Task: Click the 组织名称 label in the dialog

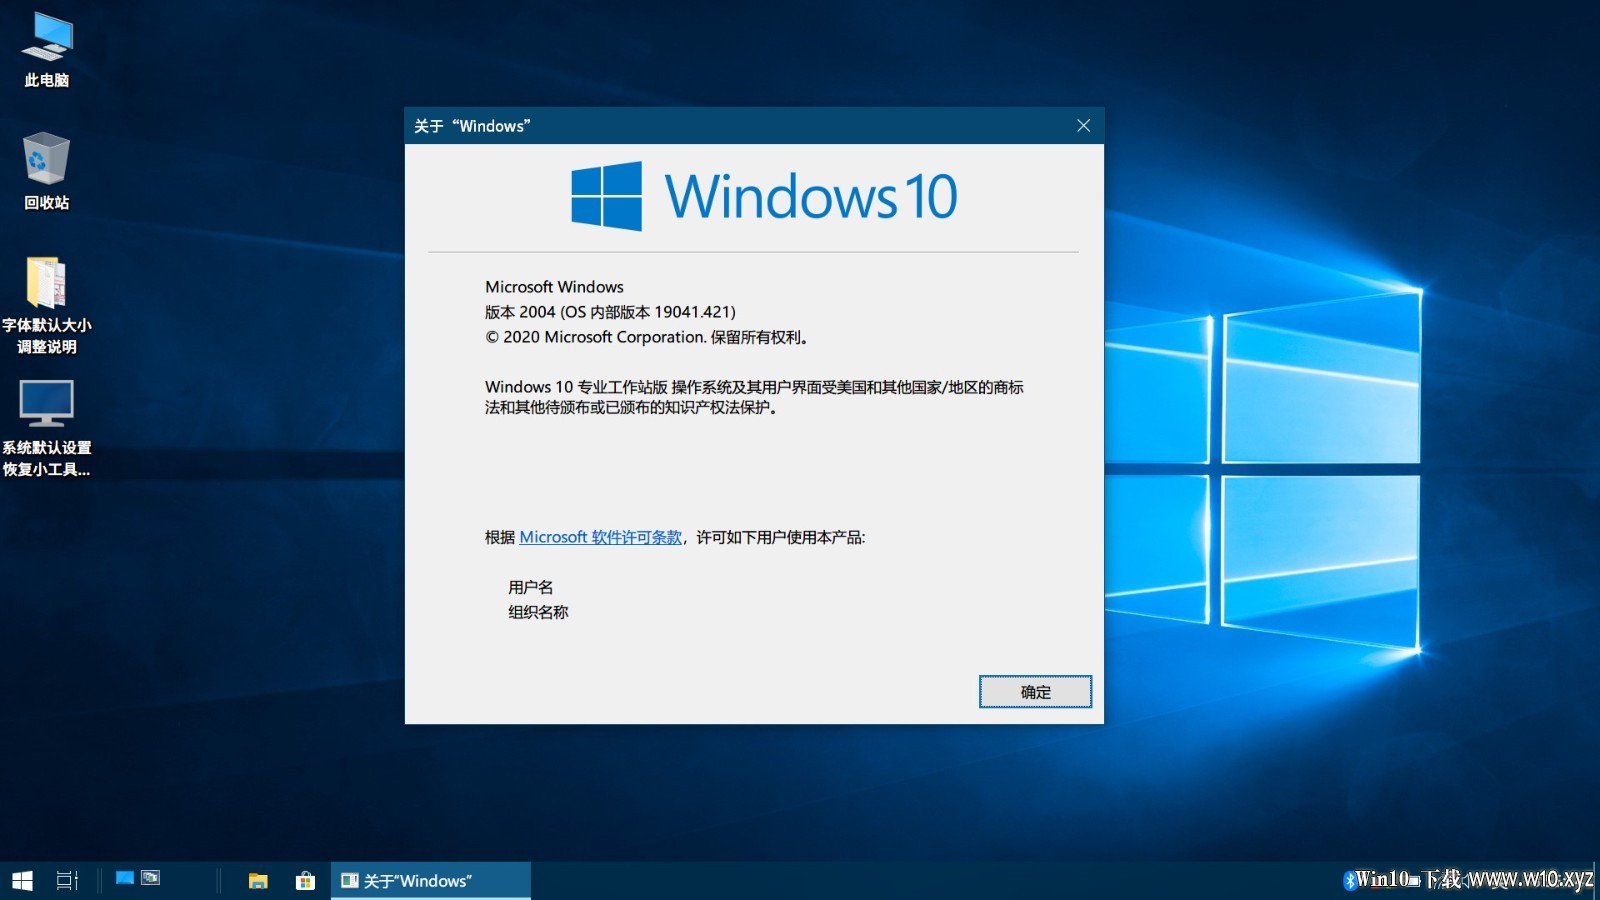Action: (538, 612)
